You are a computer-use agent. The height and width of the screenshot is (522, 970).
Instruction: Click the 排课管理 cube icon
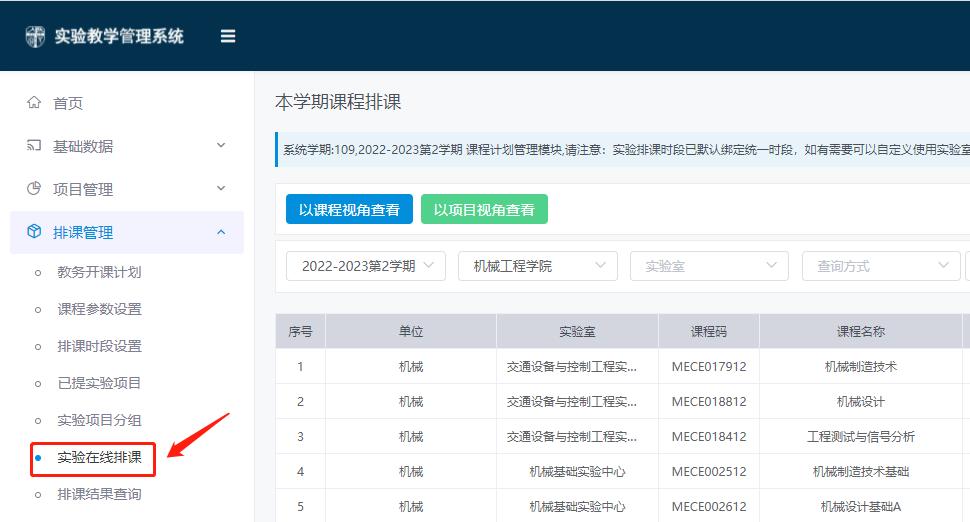click(34, 232)
